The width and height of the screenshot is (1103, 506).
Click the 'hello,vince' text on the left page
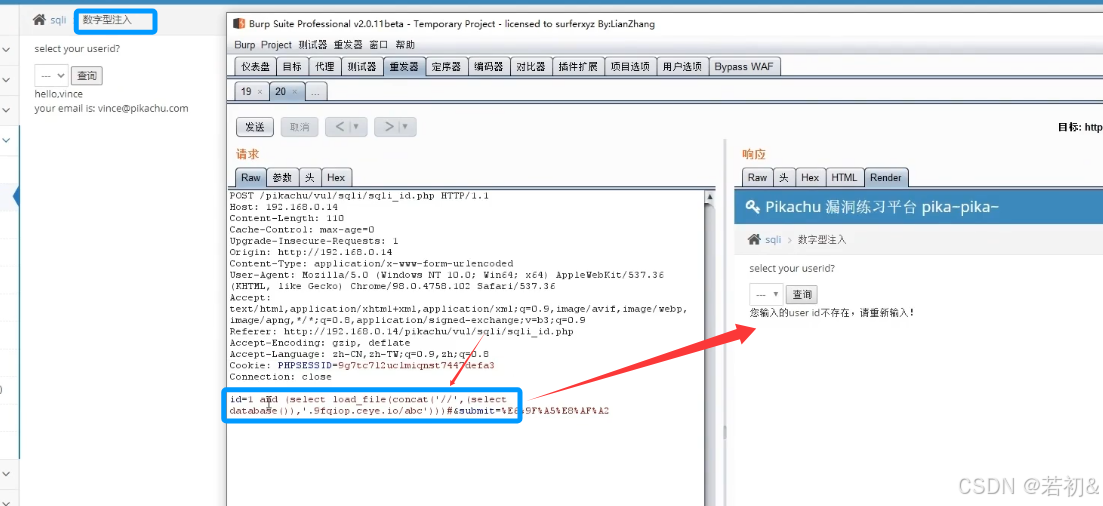pyautogui.click(x=58, y=94)
